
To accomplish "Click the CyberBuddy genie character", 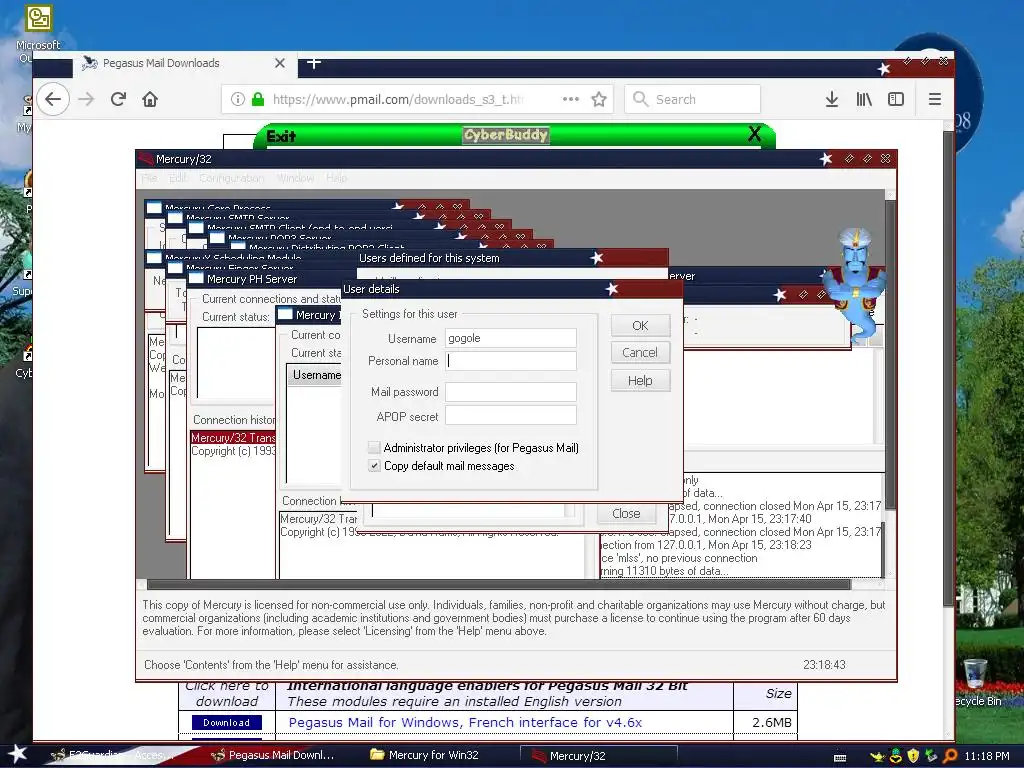I will 853,285.
